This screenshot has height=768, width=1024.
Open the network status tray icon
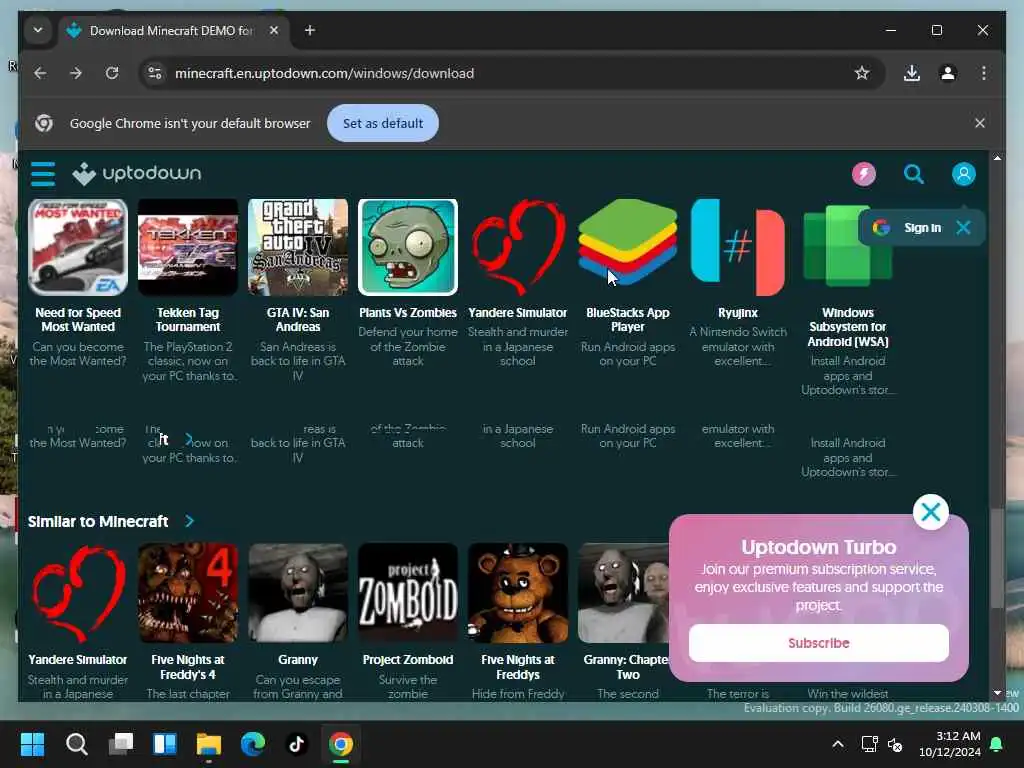tap(869, 744)
